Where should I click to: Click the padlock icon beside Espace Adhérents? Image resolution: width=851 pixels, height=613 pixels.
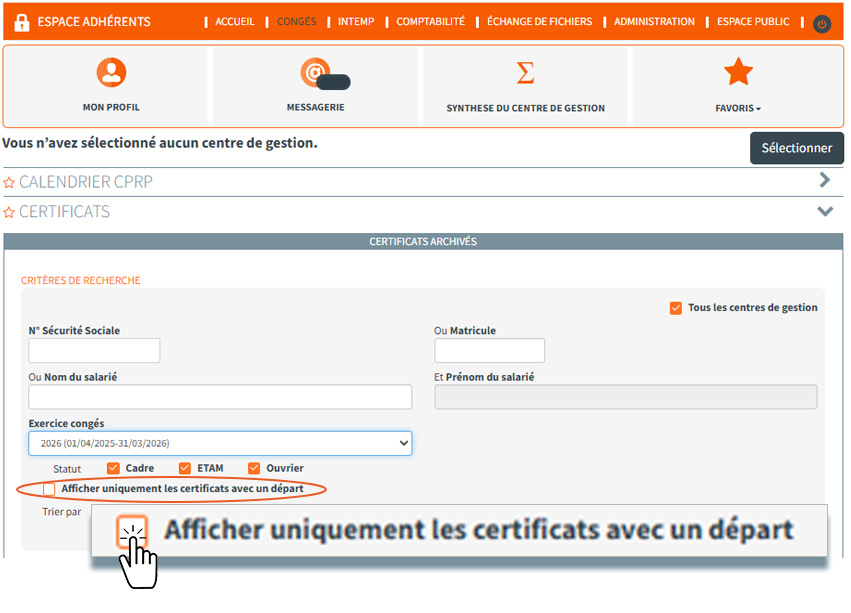coord(20,21)
